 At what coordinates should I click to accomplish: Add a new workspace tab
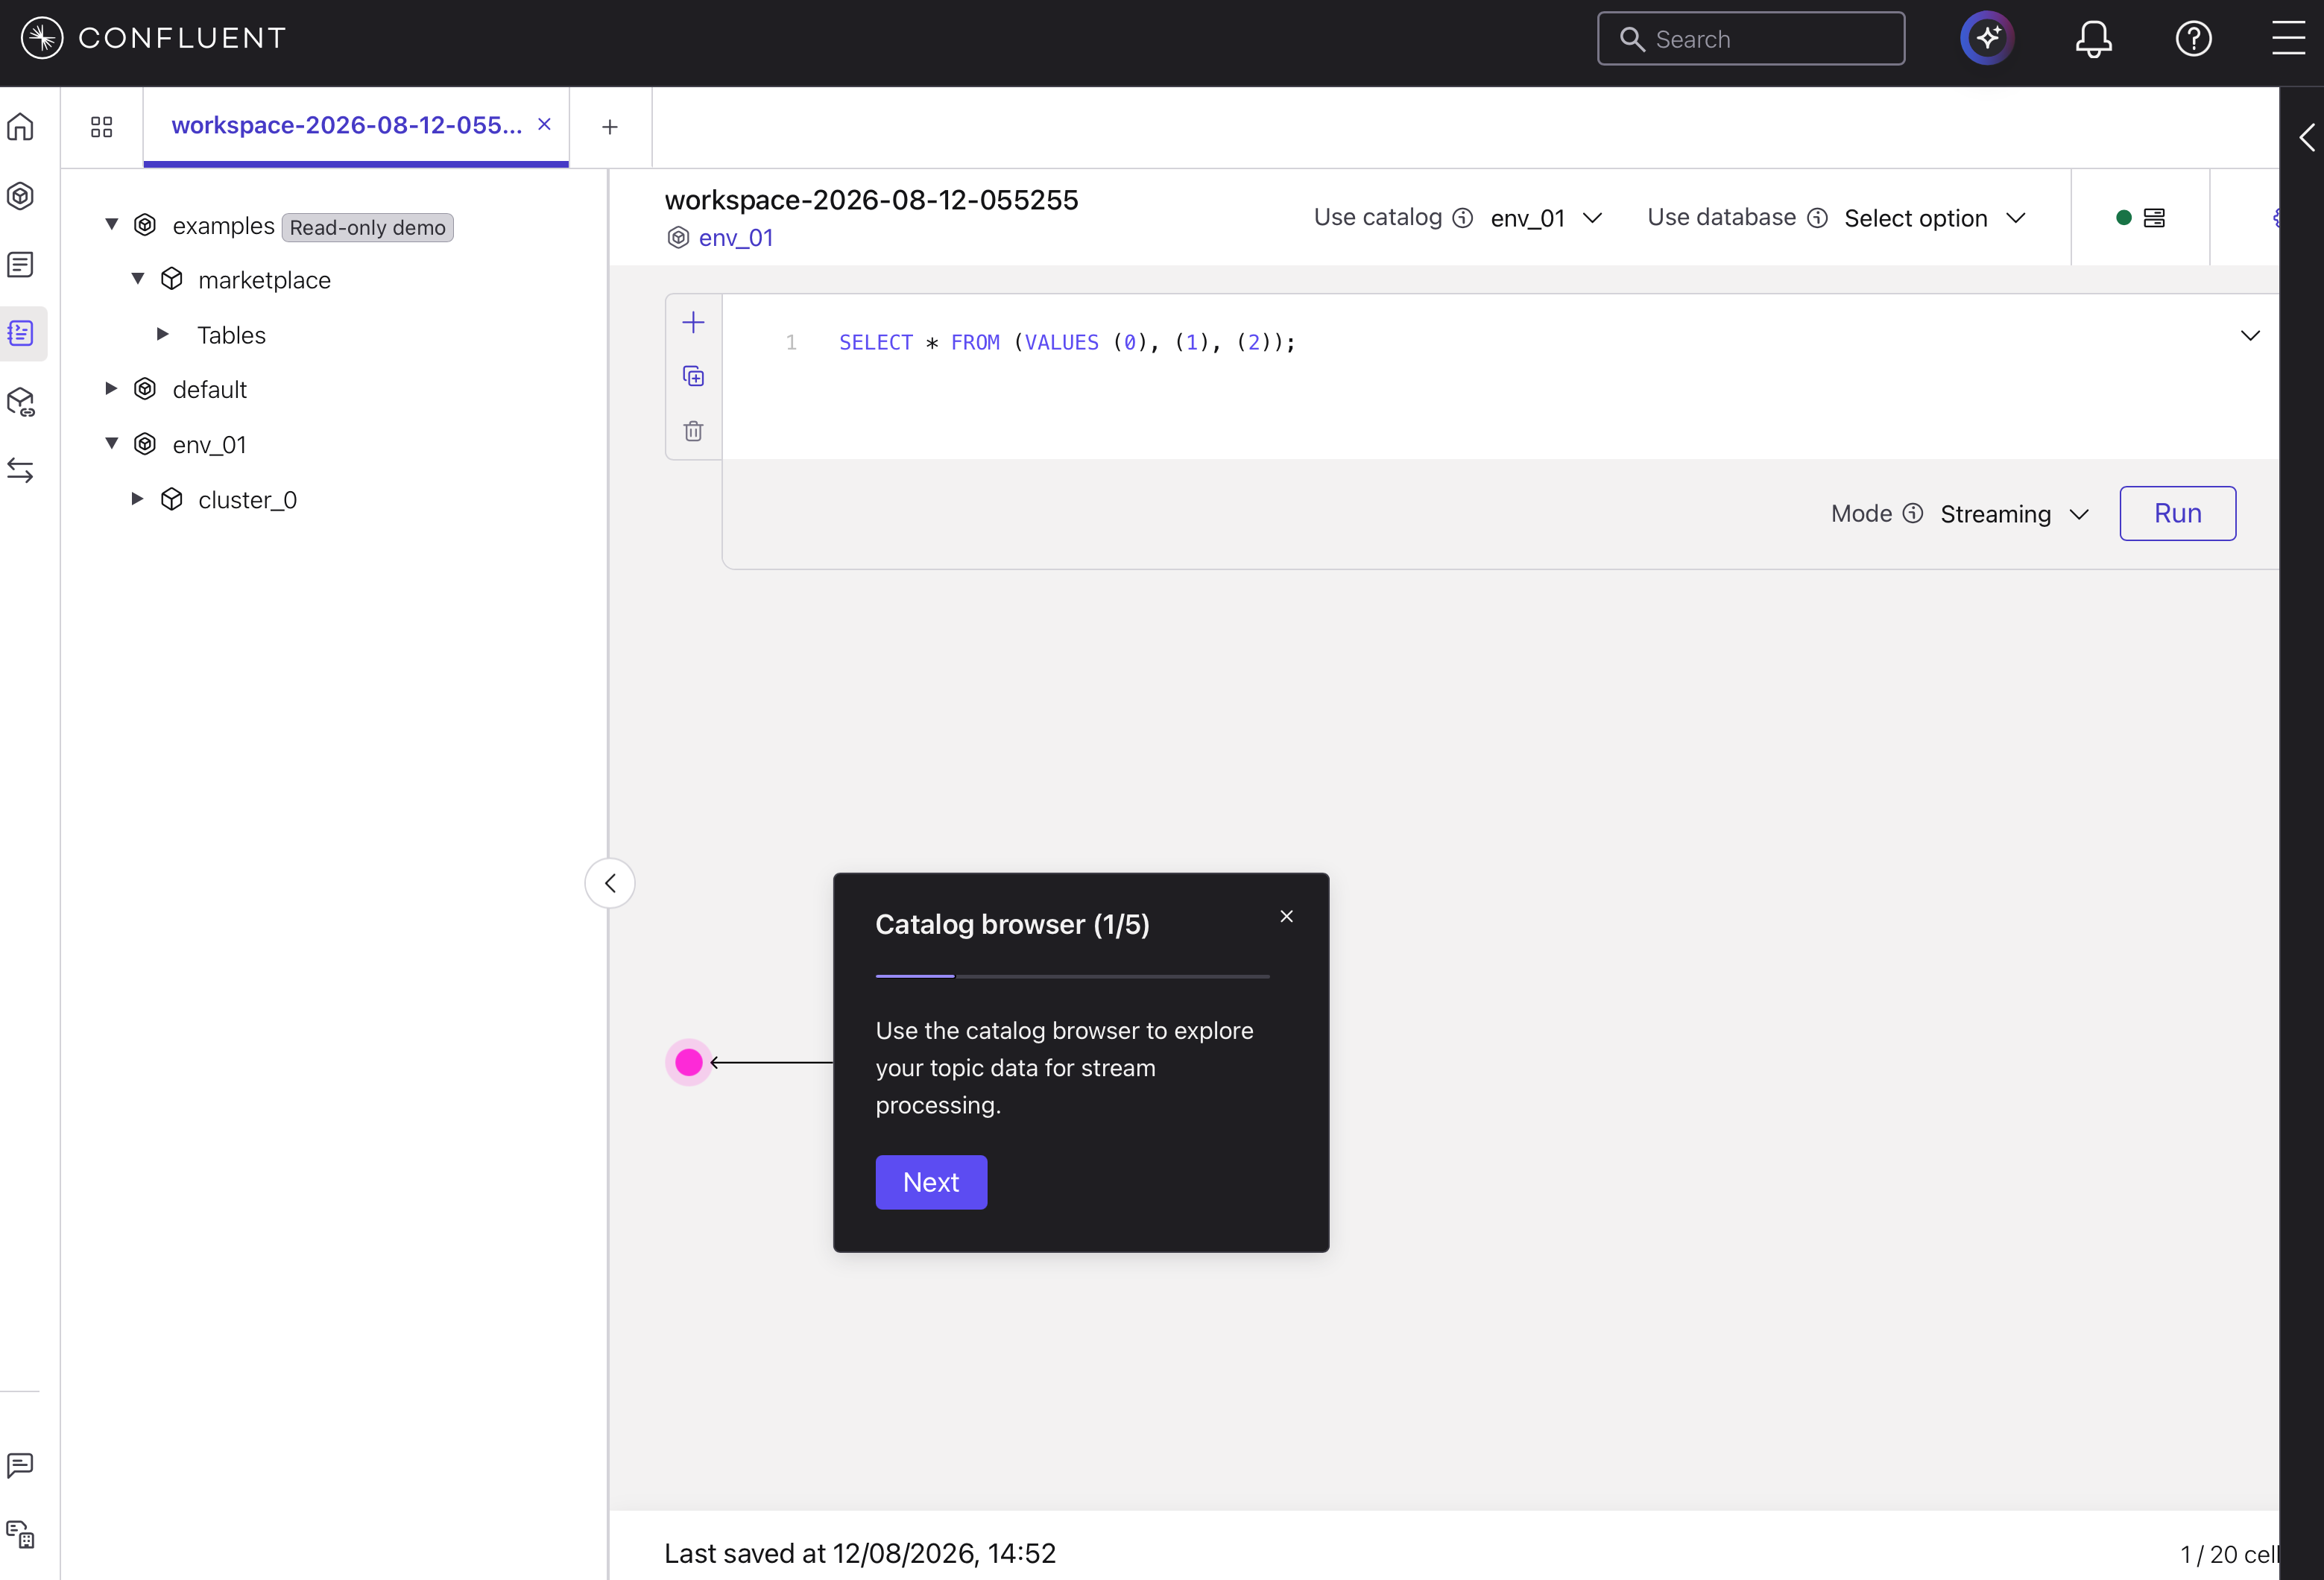click(610, 127)
